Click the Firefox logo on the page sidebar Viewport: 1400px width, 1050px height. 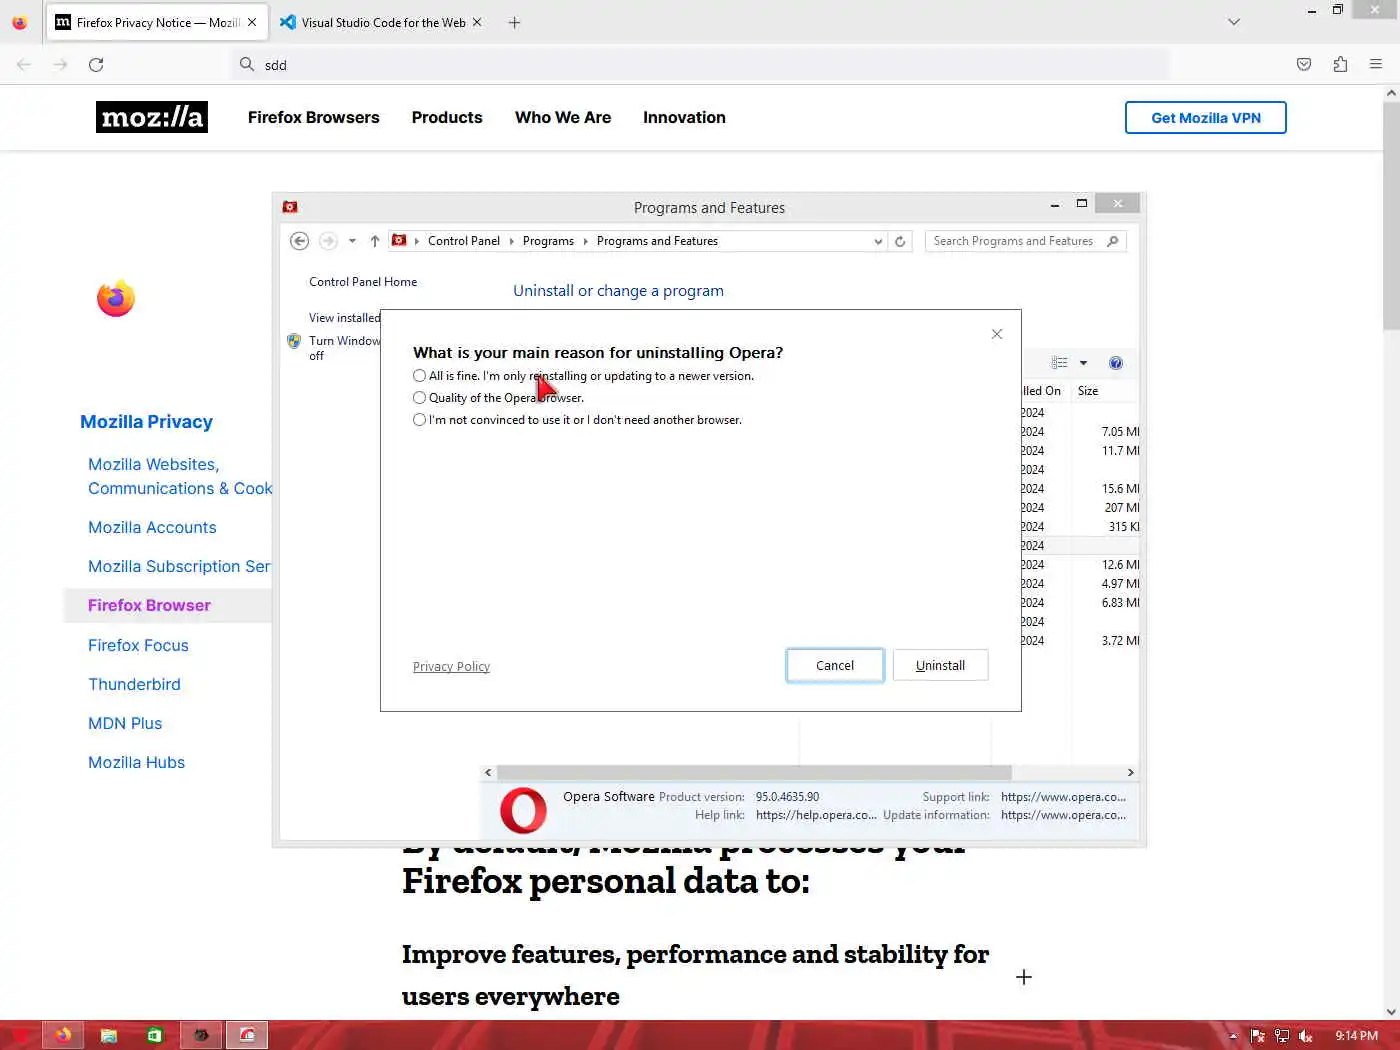click(x=116, y=298)
